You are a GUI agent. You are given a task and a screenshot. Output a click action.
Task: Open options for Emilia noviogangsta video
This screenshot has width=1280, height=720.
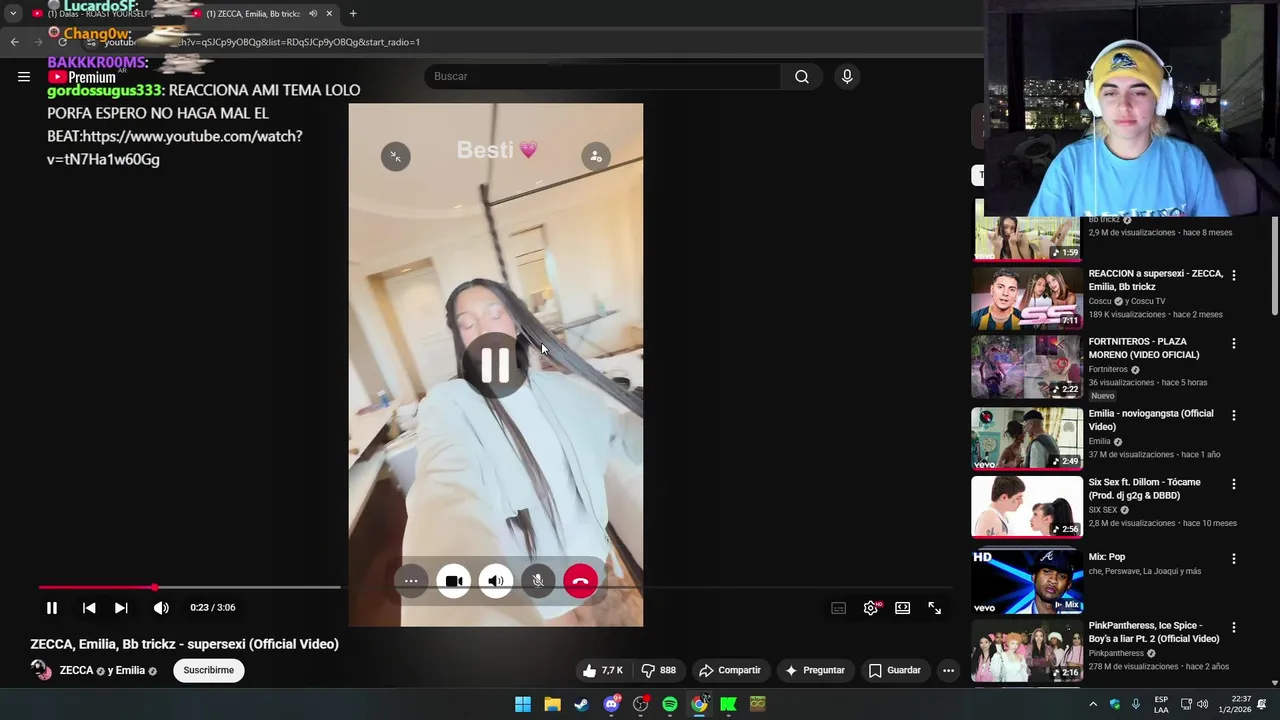click(1233, 415)
